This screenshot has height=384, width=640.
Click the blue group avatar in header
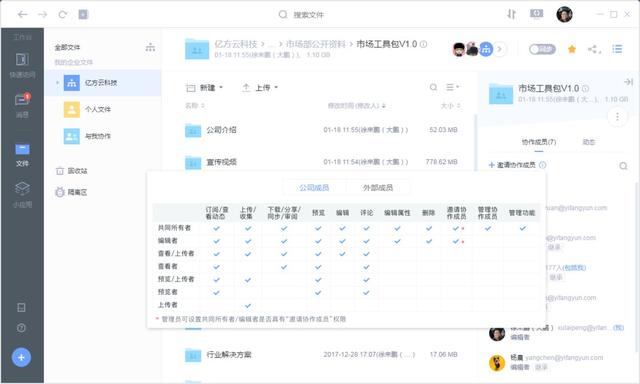[486, 49]
